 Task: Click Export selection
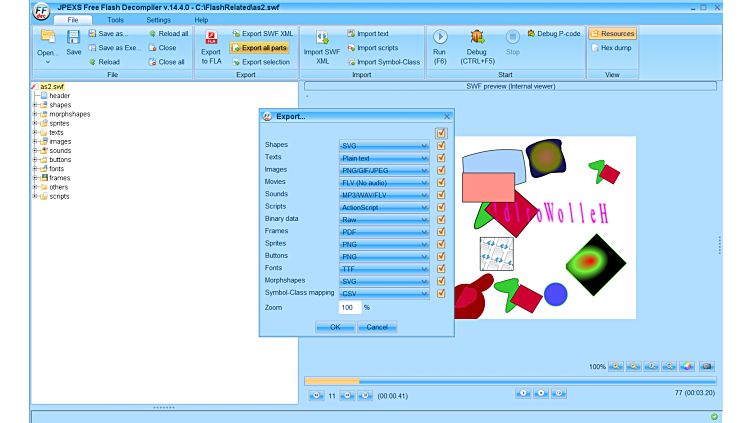261,62
